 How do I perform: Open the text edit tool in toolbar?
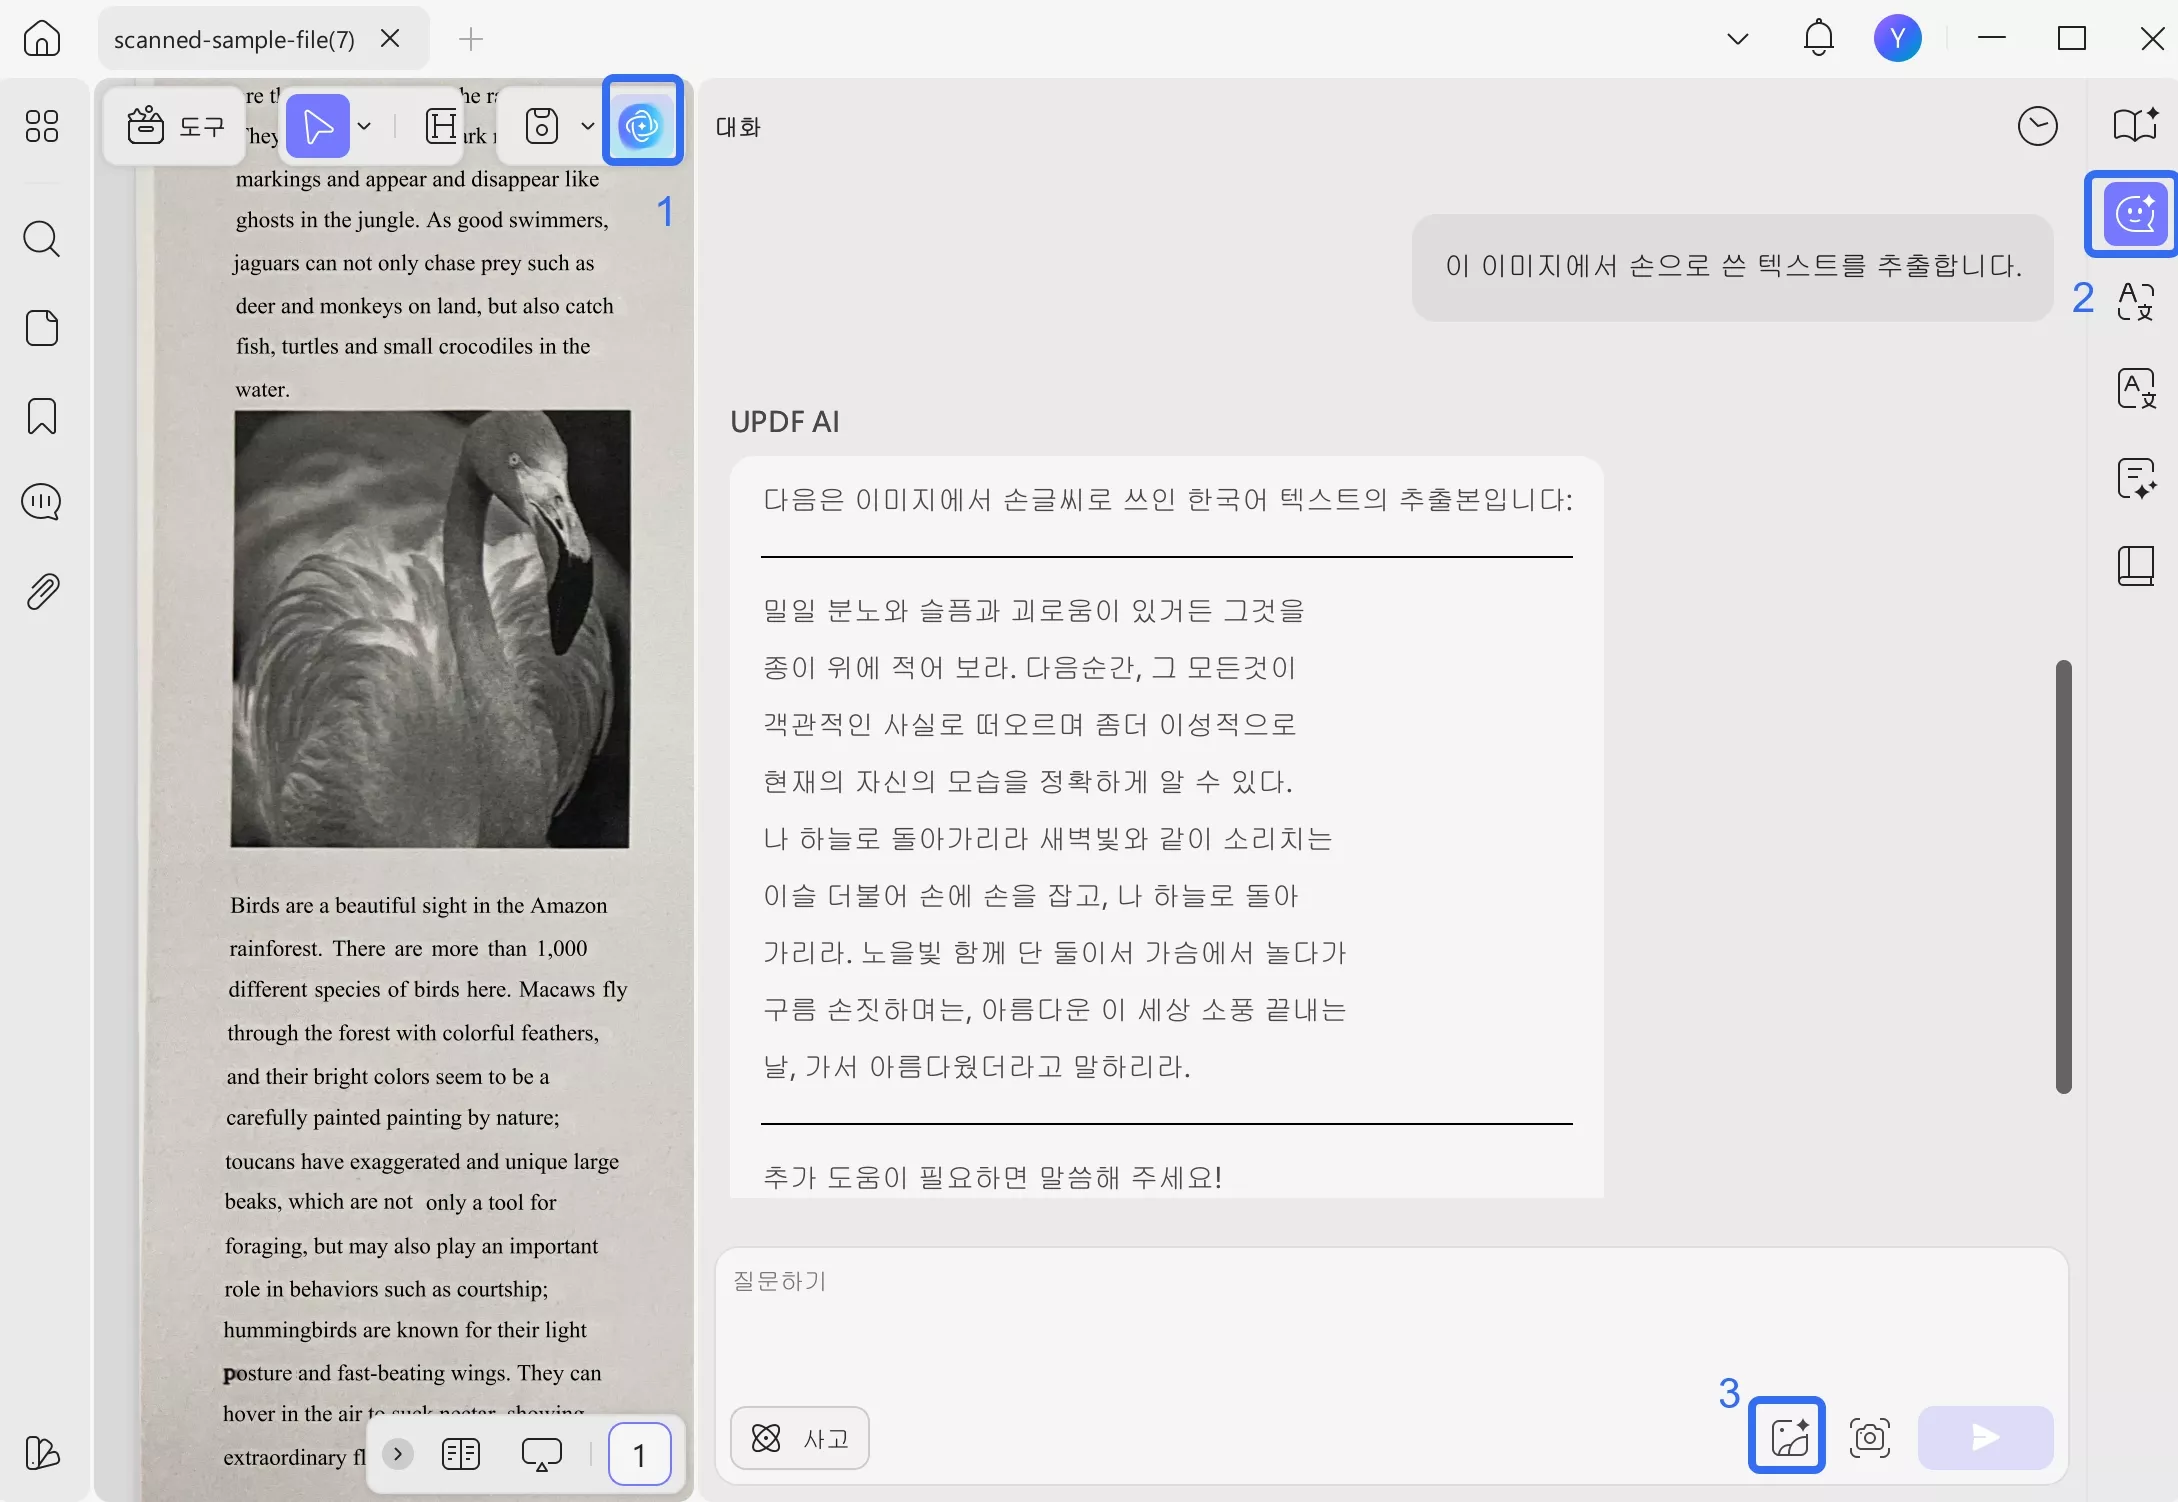tap(440, 125)
